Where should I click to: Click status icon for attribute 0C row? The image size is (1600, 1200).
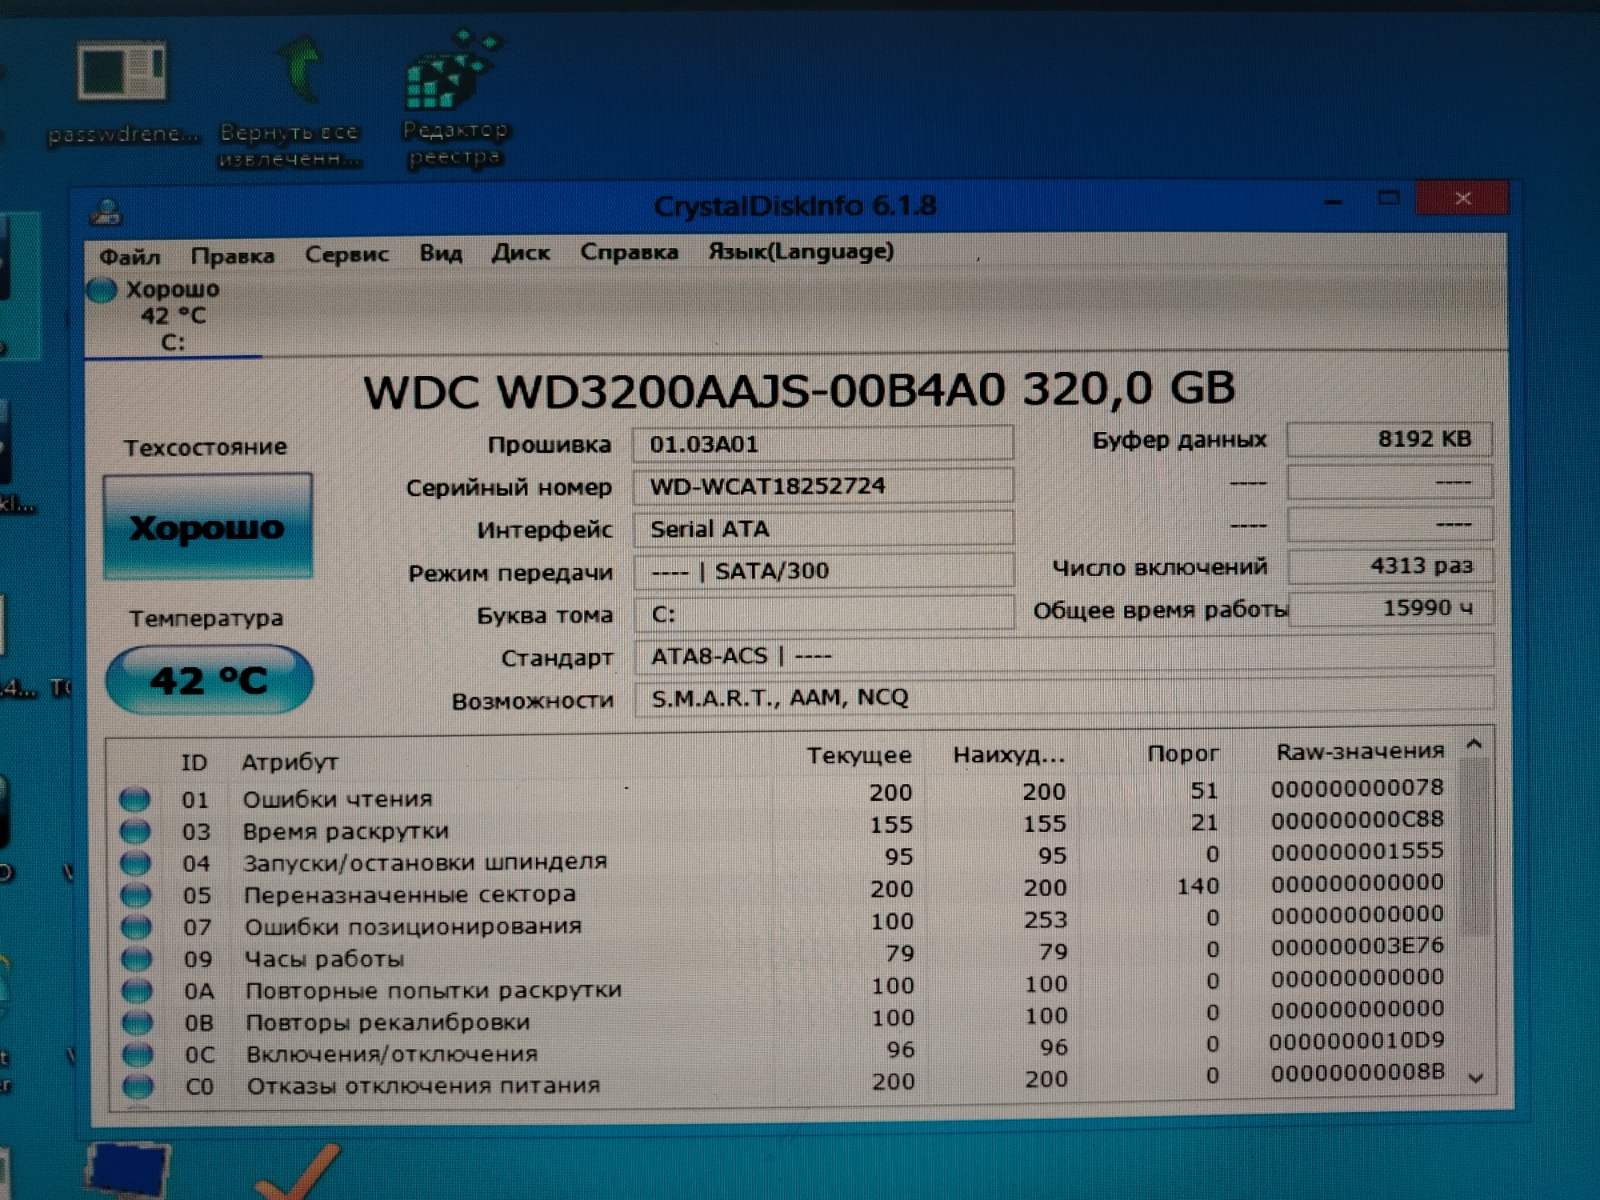138,1055
